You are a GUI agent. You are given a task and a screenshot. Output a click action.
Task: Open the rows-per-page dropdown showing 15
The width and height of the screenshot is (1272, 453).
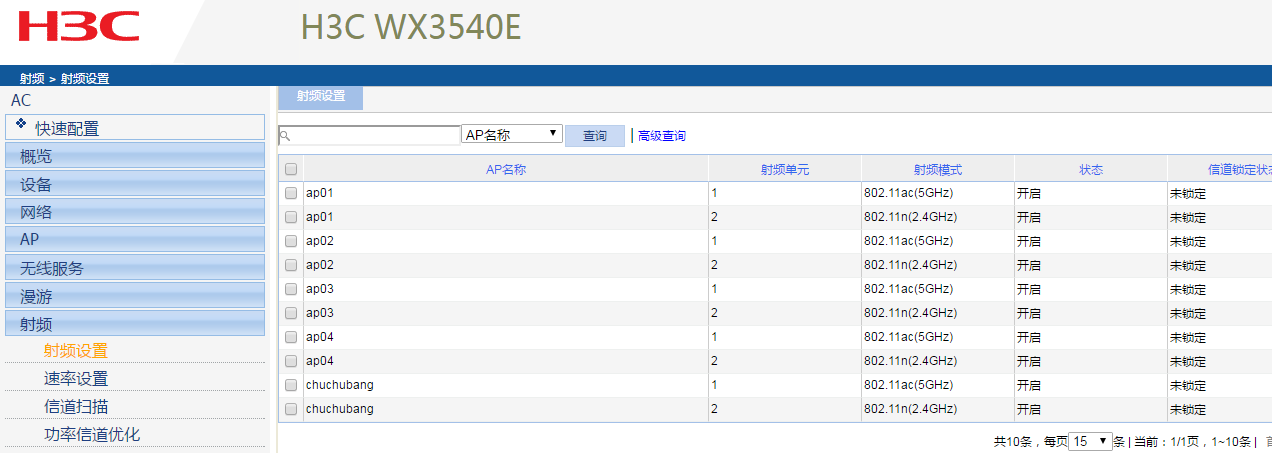click(1091, 441)
